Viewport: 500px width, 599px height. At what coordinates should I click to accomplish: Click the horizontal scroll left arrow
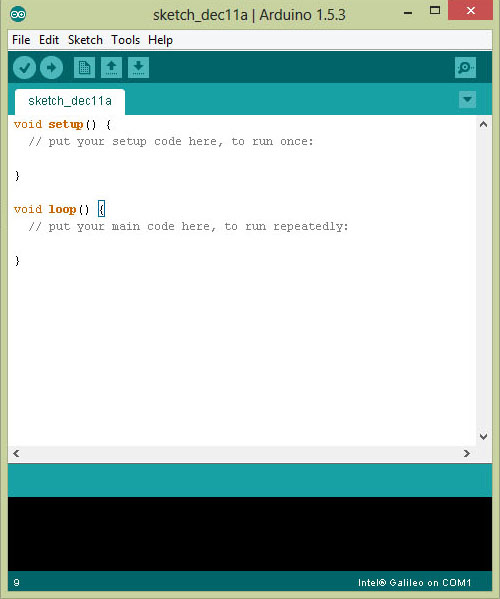coord(16,453)
